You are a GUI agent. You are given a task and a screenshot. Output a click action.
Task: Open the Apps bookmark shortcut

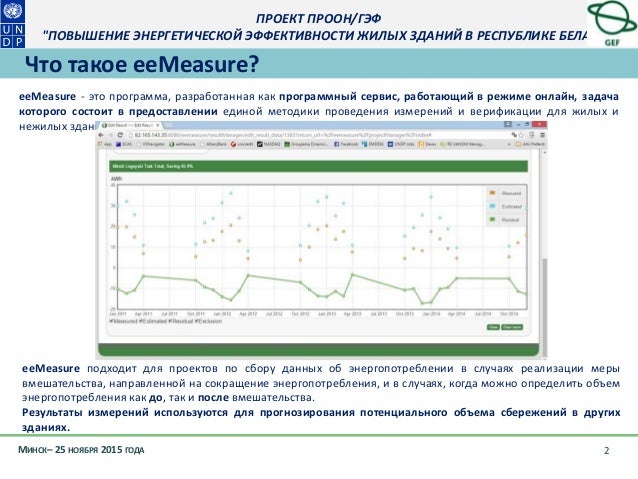click(x=105, y=144)
